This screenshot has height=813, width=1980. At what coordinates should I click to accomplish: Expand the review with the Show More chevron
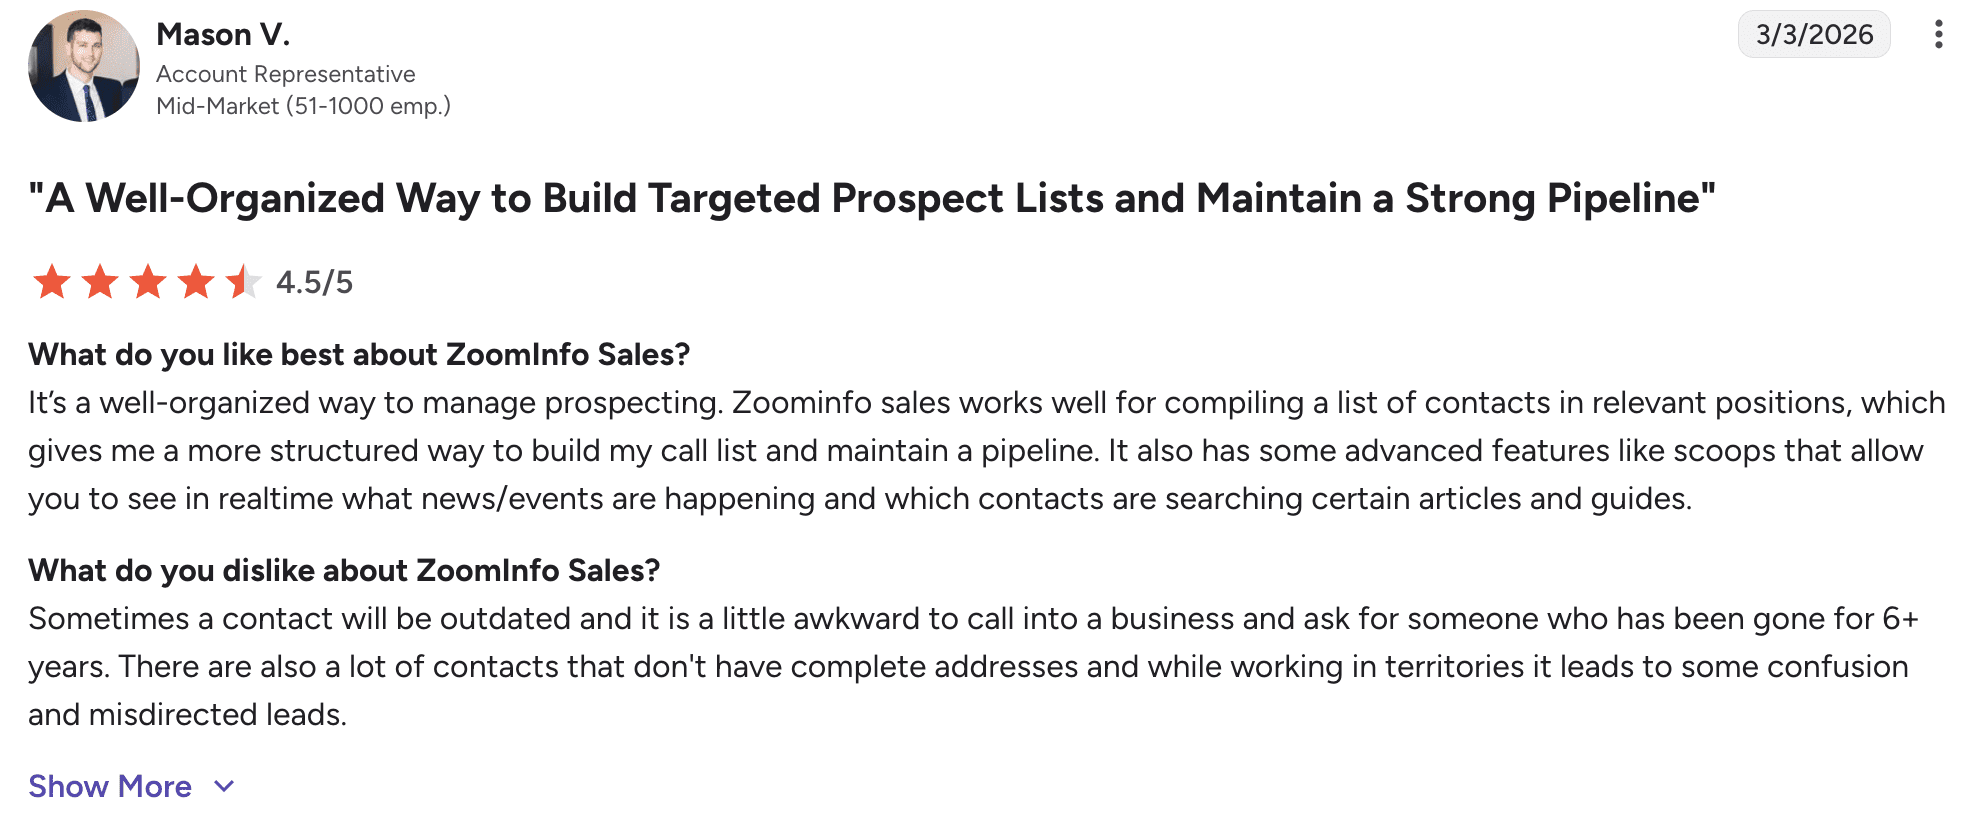[x=225, y=787]
